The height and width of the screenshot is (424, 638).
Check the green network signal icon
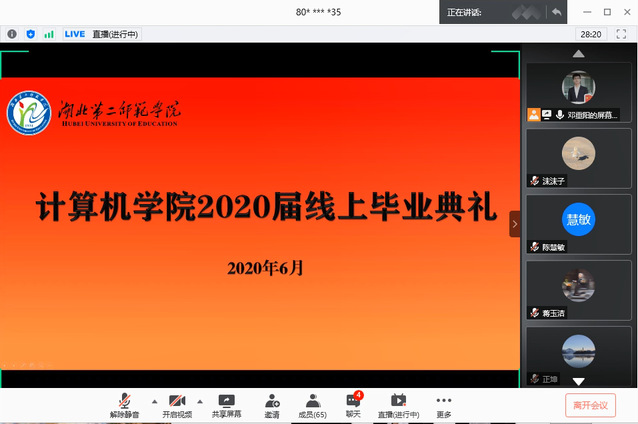click(48, 34)
